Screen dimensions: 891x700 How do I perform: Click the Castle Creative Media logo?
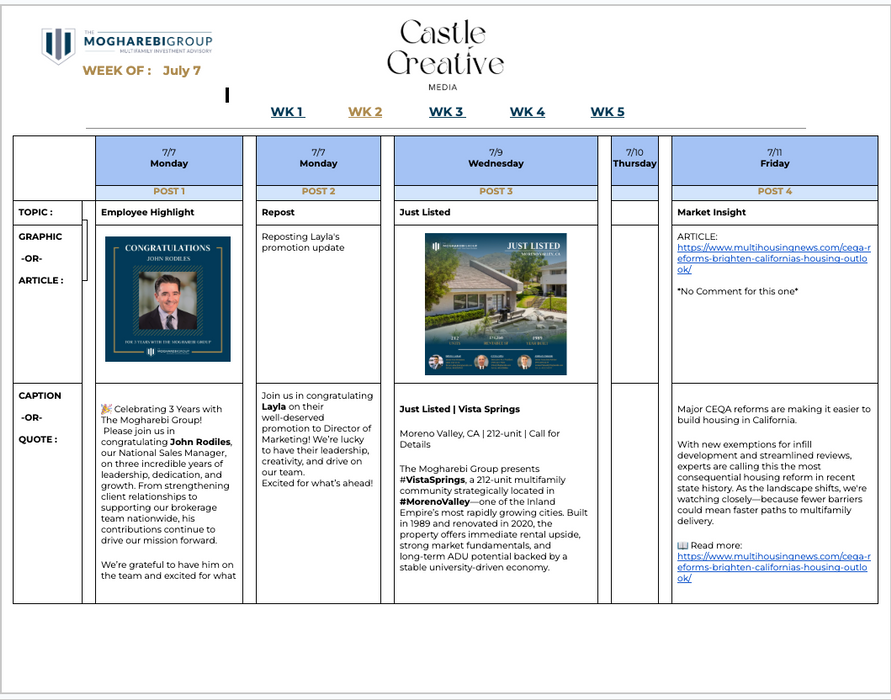point(445,55)
